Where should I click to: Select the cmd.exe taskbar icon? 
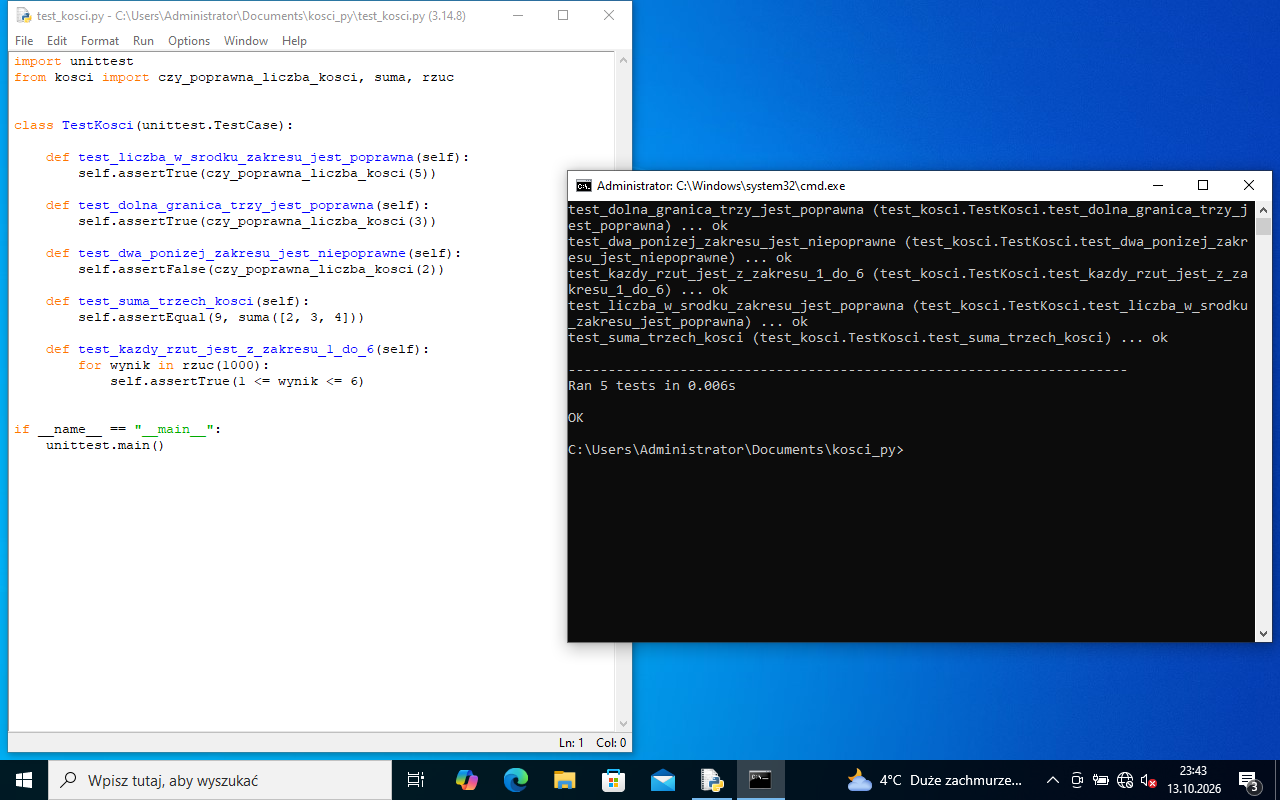[760, 780]
